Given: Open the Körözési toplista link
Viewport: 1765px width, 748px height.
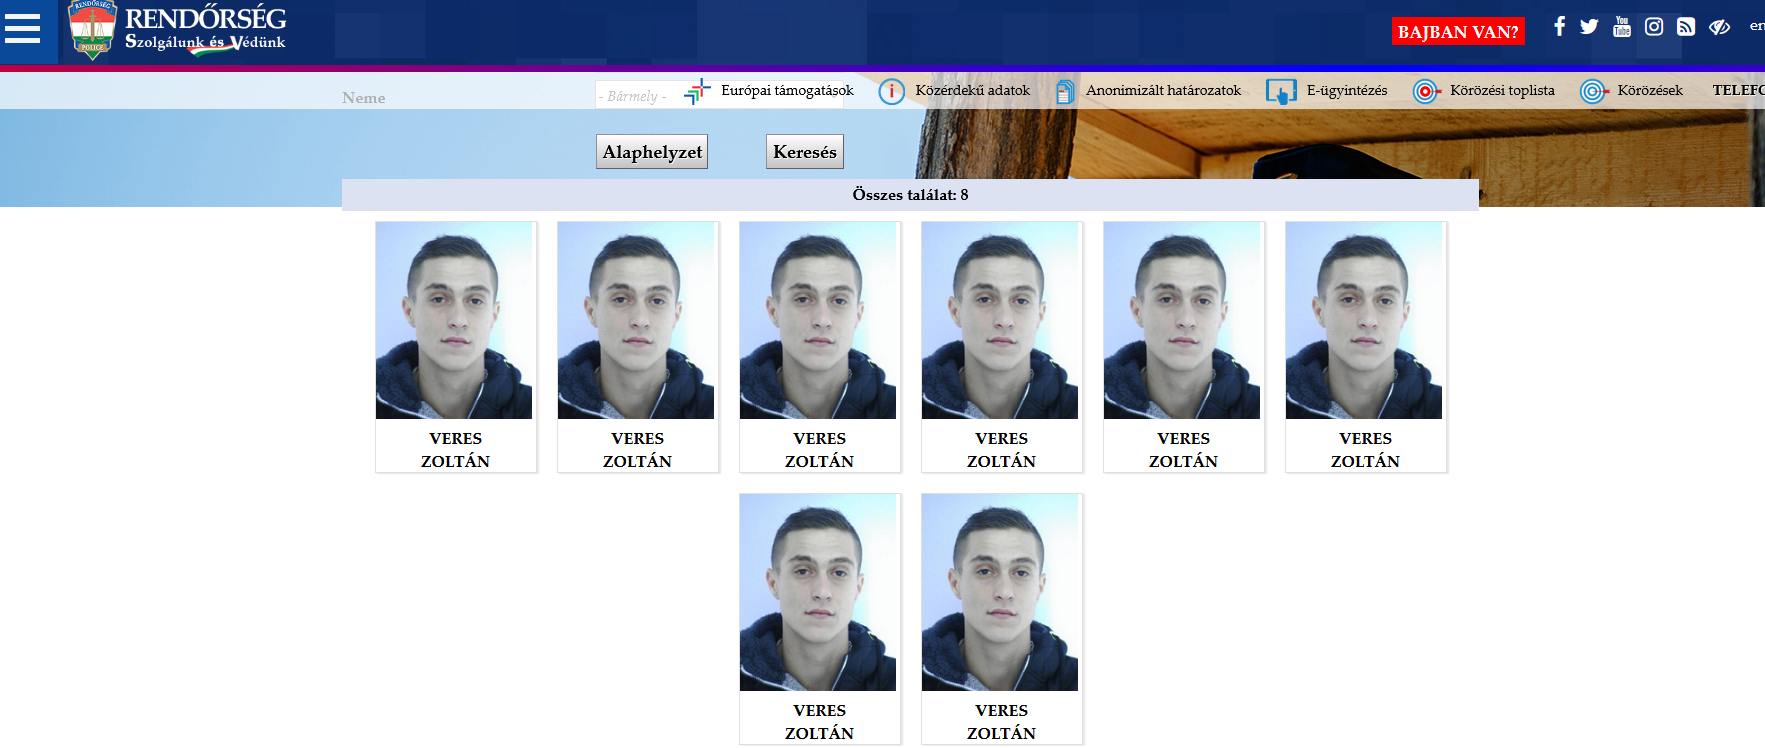Looking at the screenshot, I should (1483, 91).
